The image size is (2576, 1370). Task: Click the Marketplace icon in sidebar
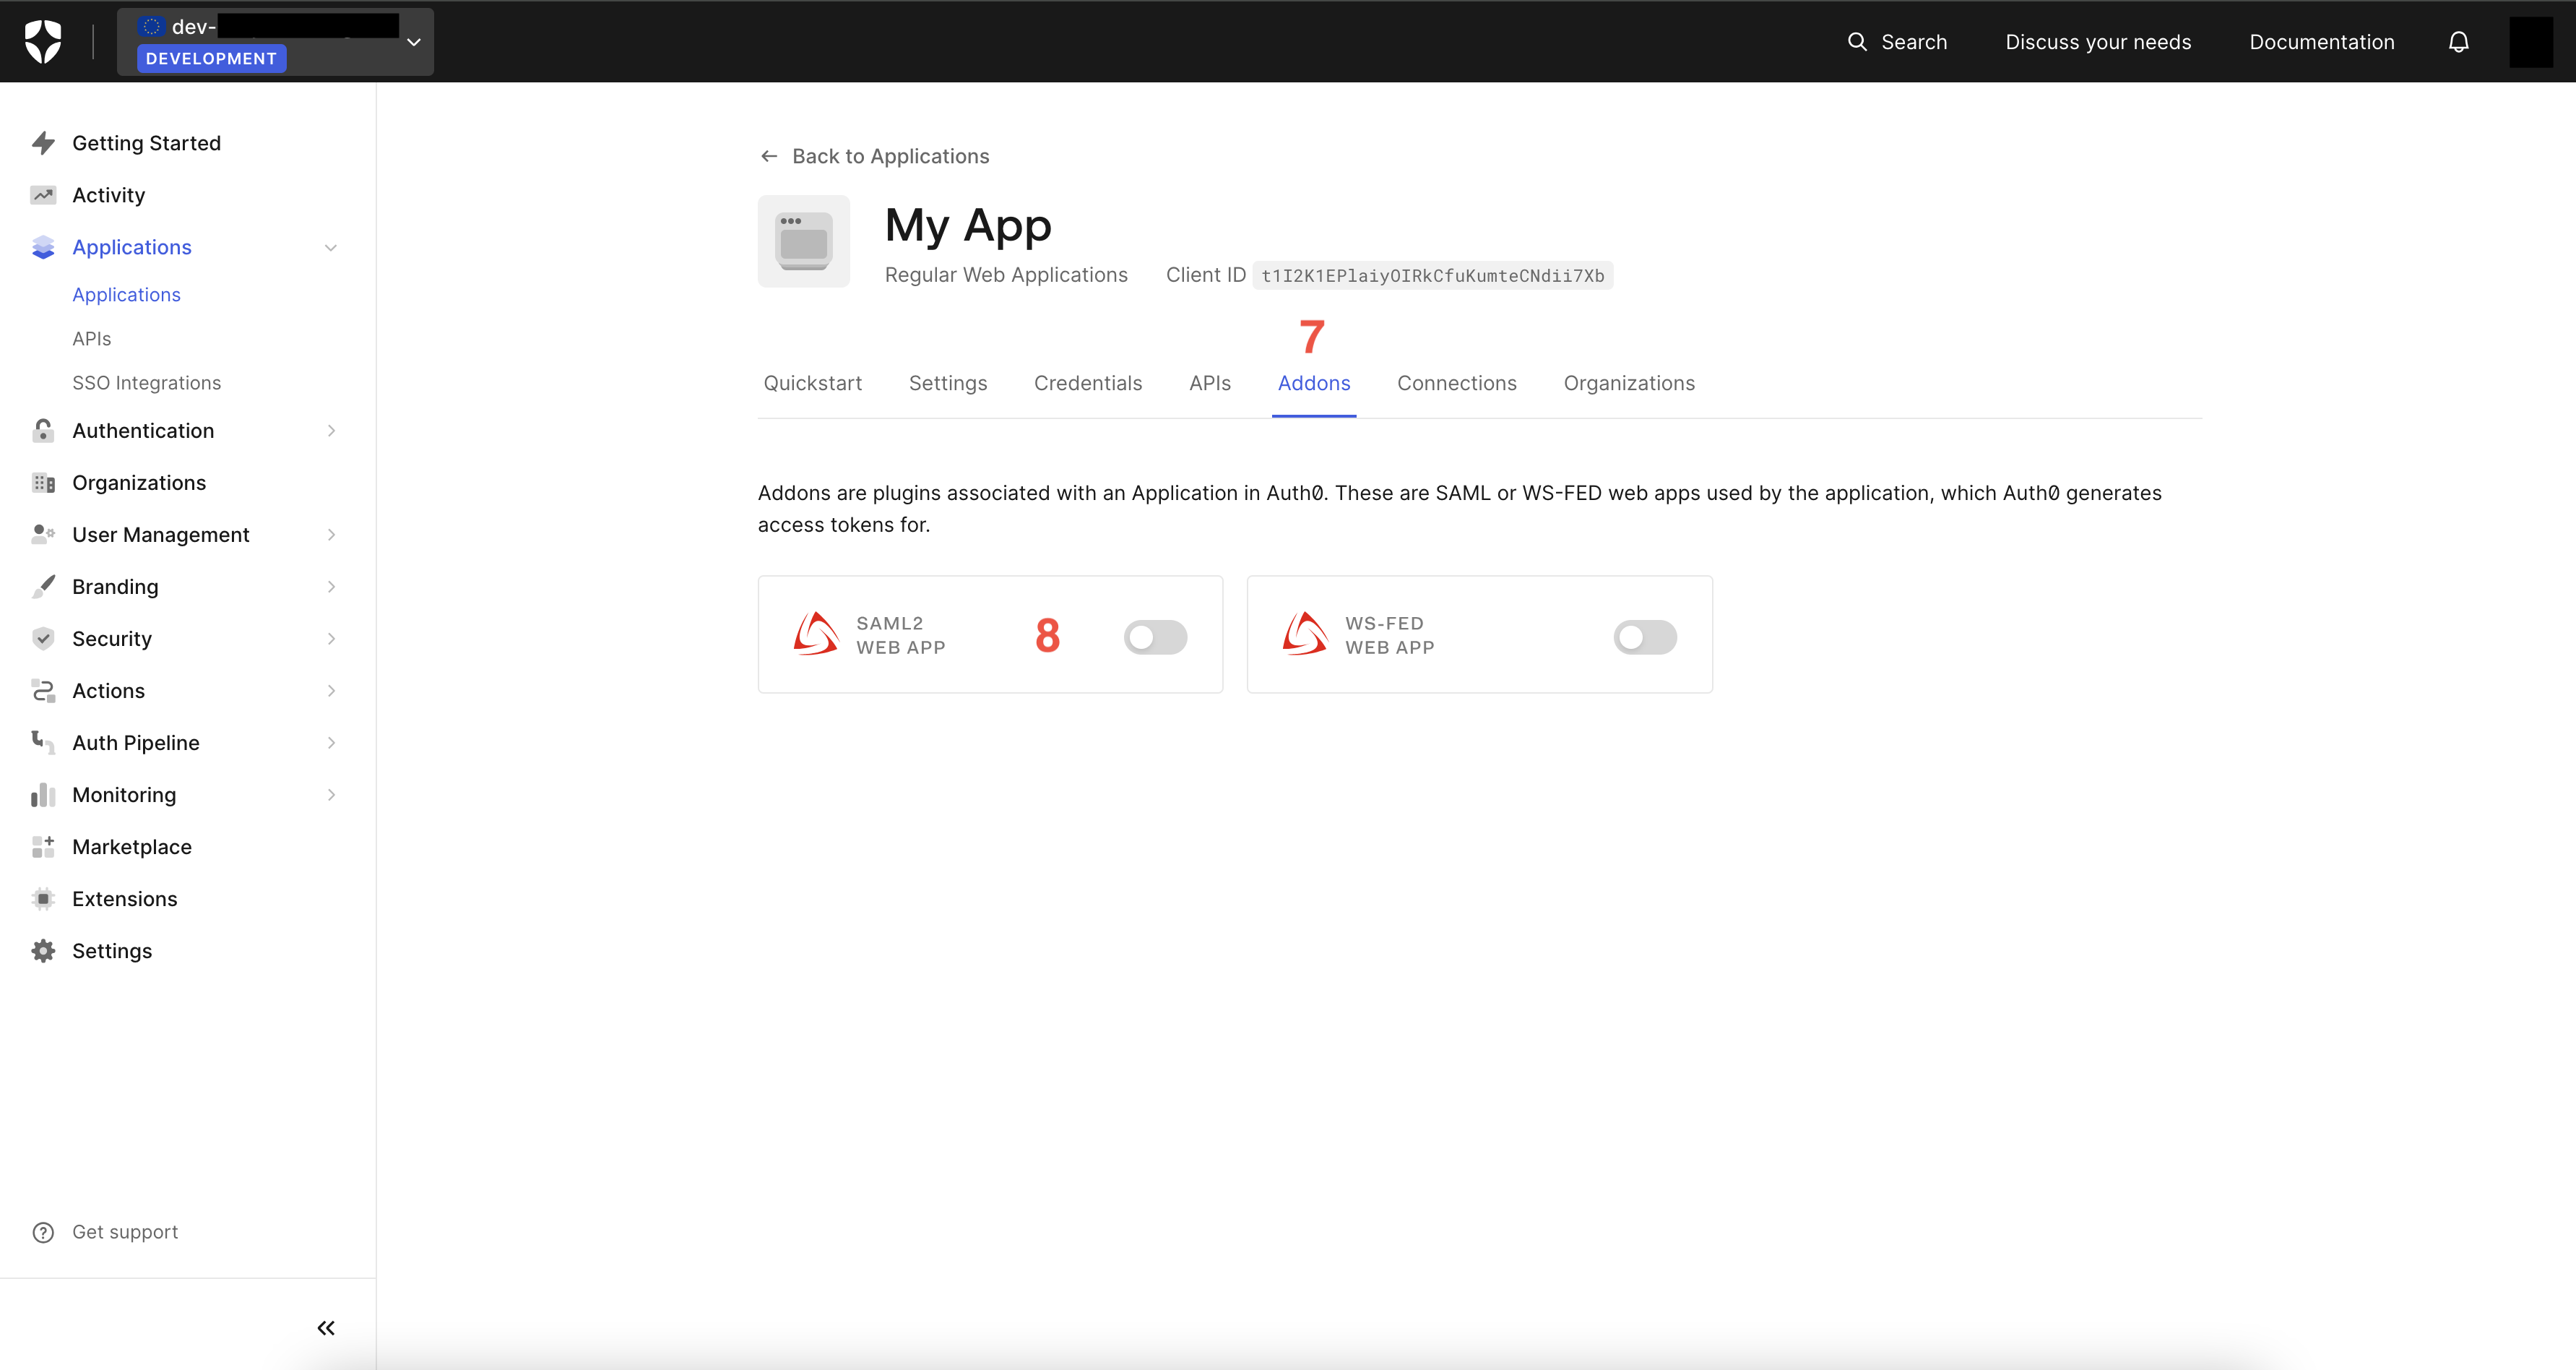43,847
